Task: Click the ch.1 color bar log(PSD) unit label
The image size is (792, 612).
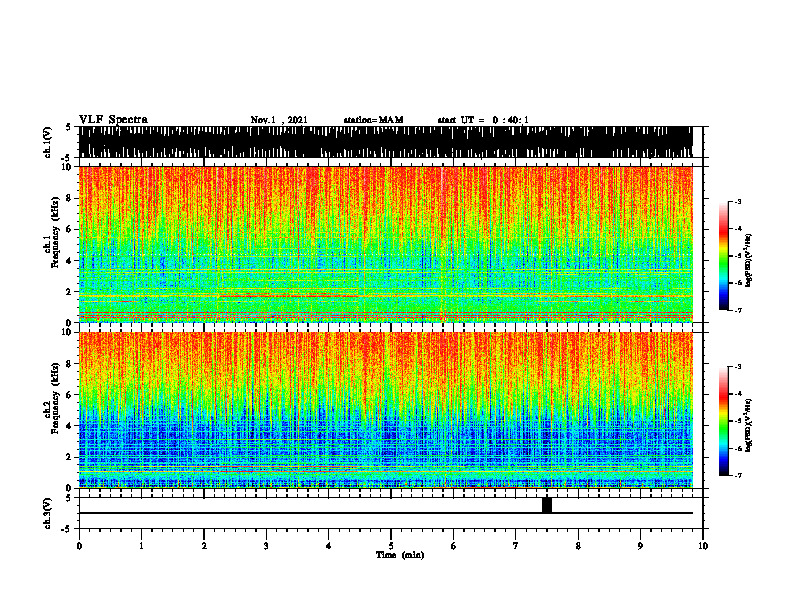Action: click(749, 260)
